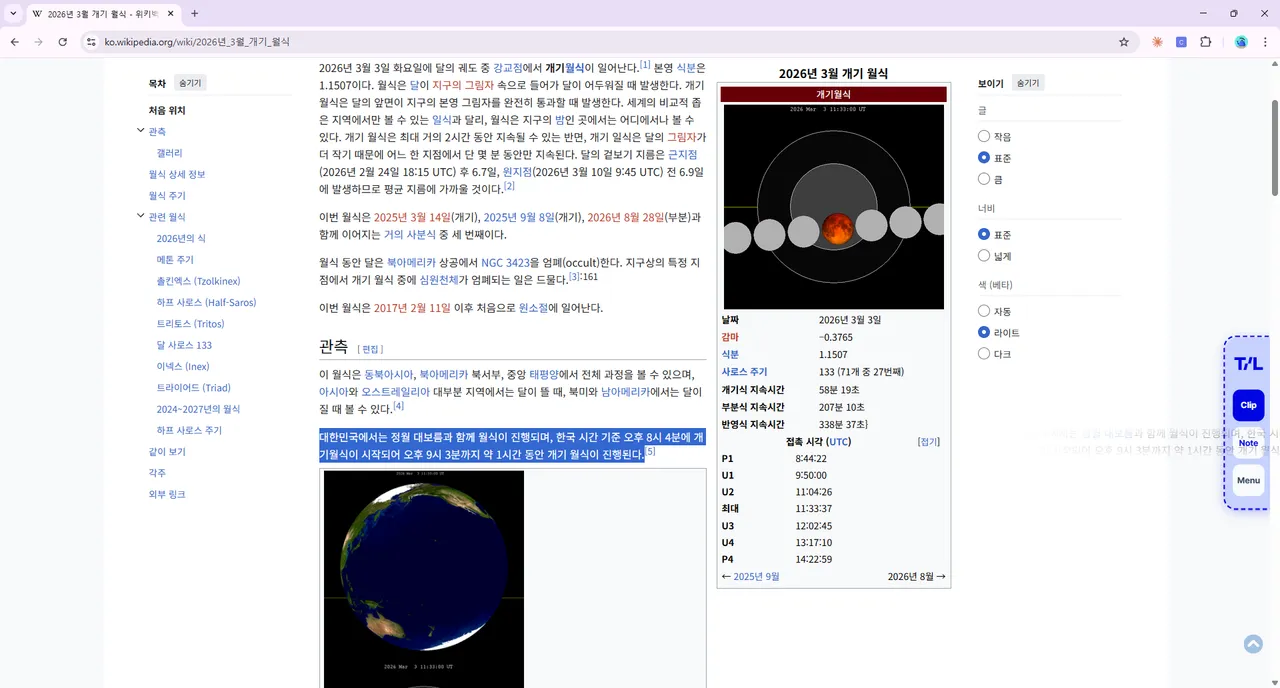Close the 2026년 3월 개기 월식 tab
Screen dimensions: 1280x688
pos(169,14)
